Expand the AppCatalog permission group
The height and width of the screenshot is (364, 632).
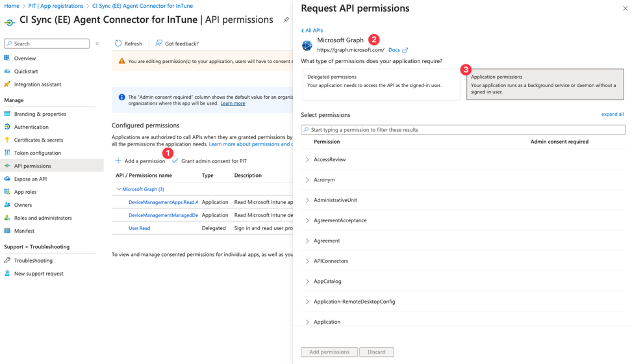[307, 281]
